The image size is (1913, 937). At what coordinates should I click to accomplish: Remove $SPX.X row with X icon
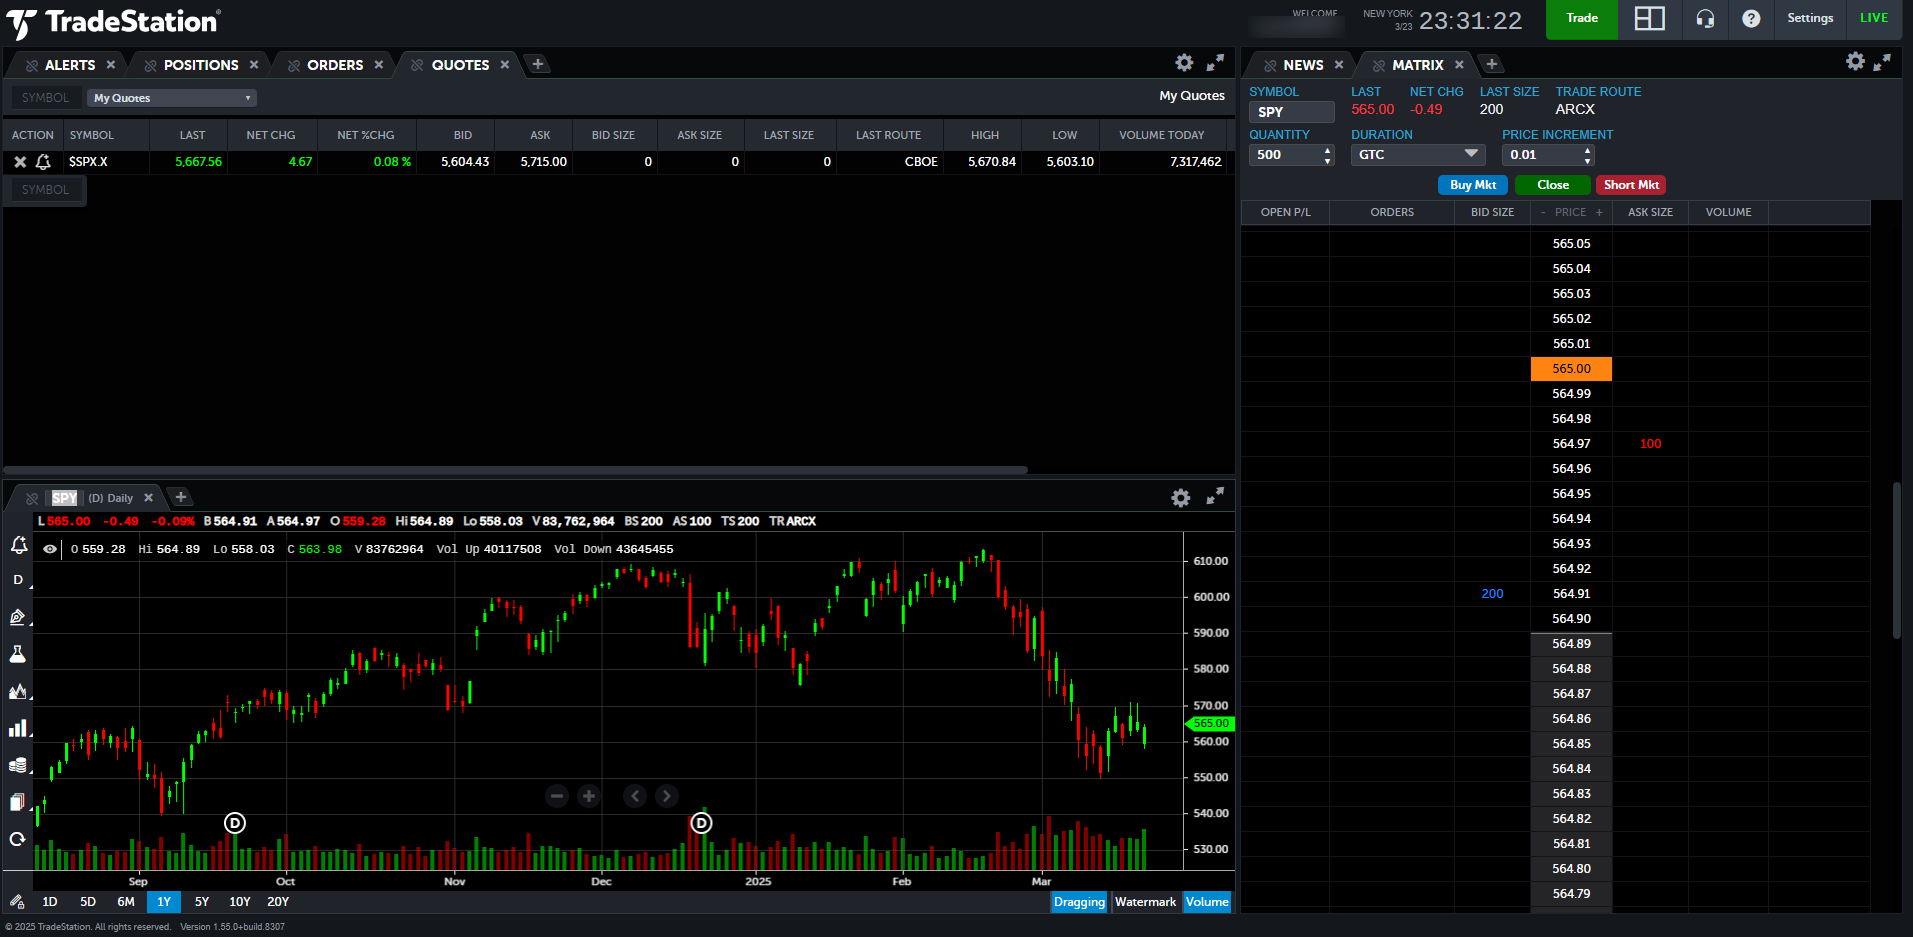(20, 161)
